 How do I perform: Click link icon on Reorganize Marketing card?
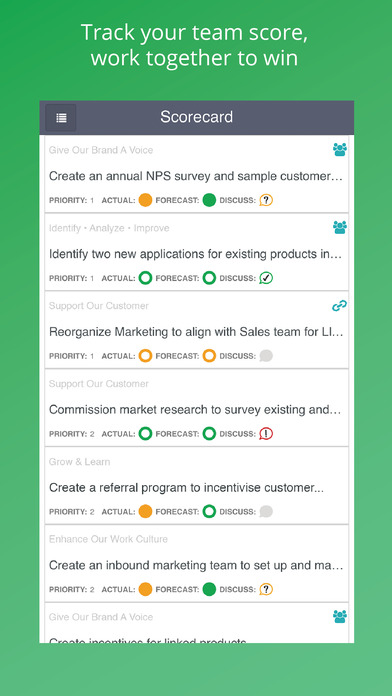tap(340, 305)
